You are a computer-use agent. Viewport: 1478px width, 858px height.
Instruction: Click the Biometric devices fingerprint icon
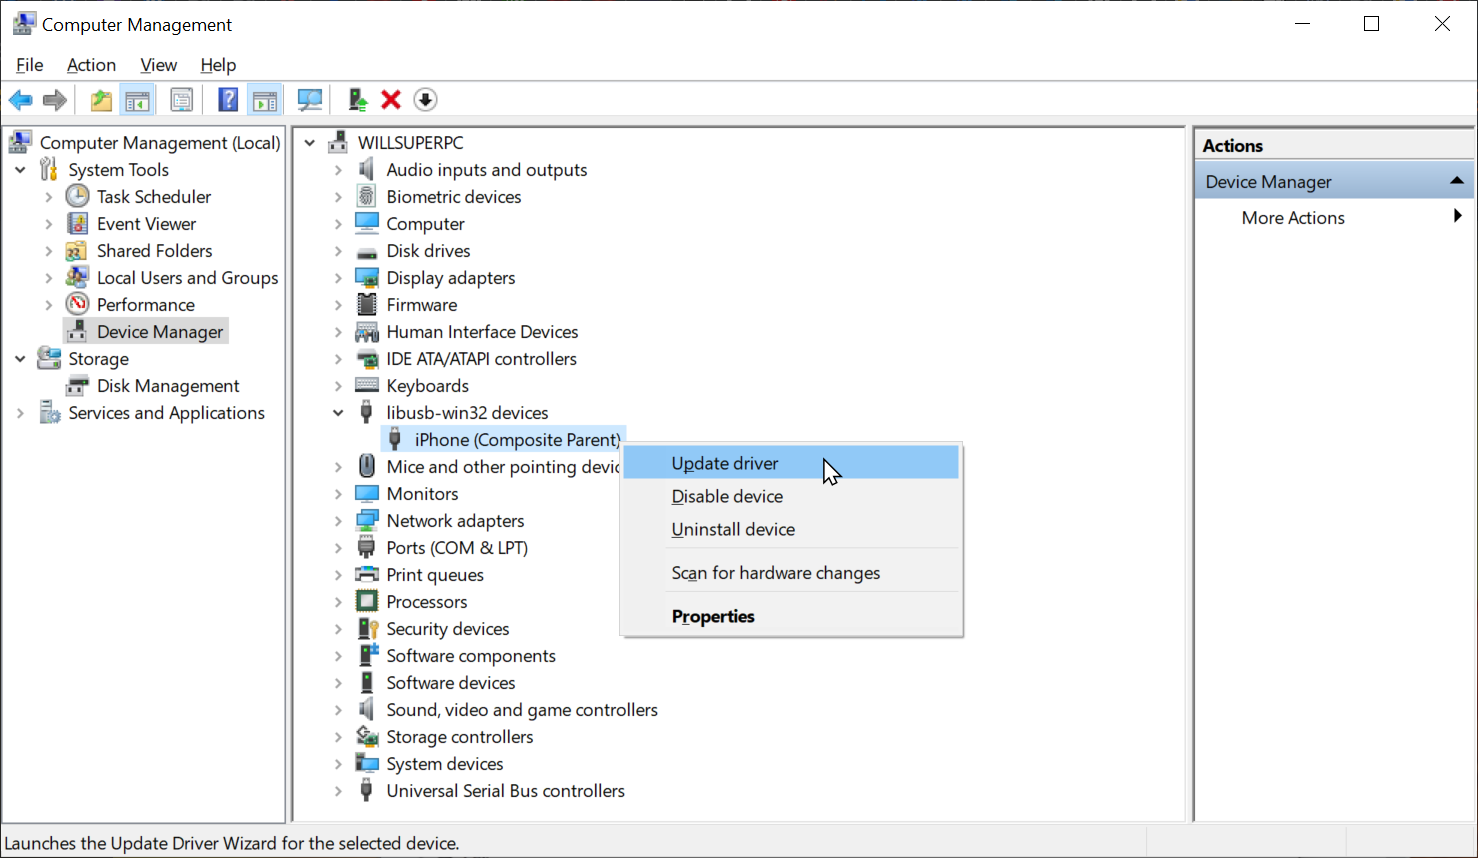pos(367,196)
